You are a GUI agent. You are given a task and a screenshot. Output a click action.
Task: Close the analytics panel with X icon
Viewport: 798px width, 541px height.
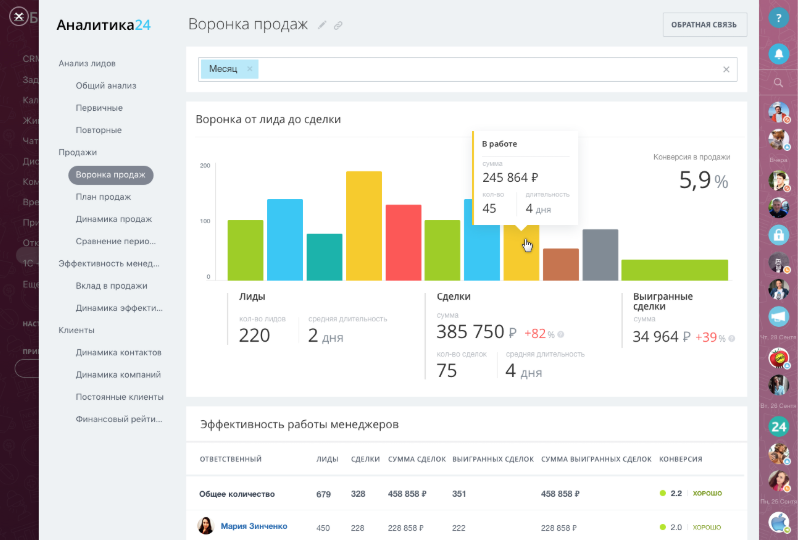(x=18, y=17)
